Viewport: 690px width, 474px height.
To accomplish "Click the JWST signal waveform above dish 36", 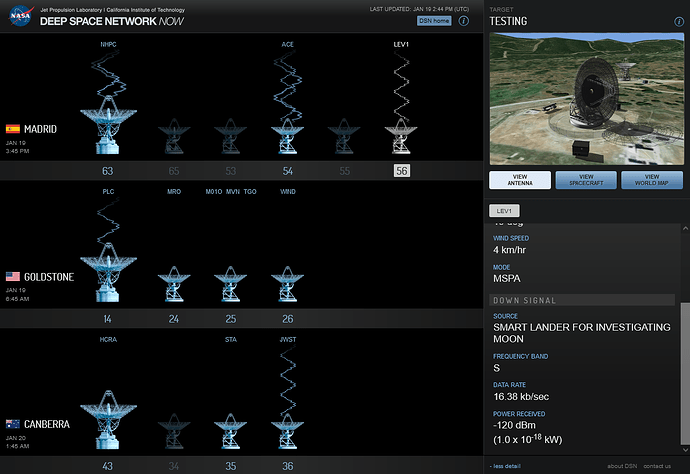I will tap(288, 381).
